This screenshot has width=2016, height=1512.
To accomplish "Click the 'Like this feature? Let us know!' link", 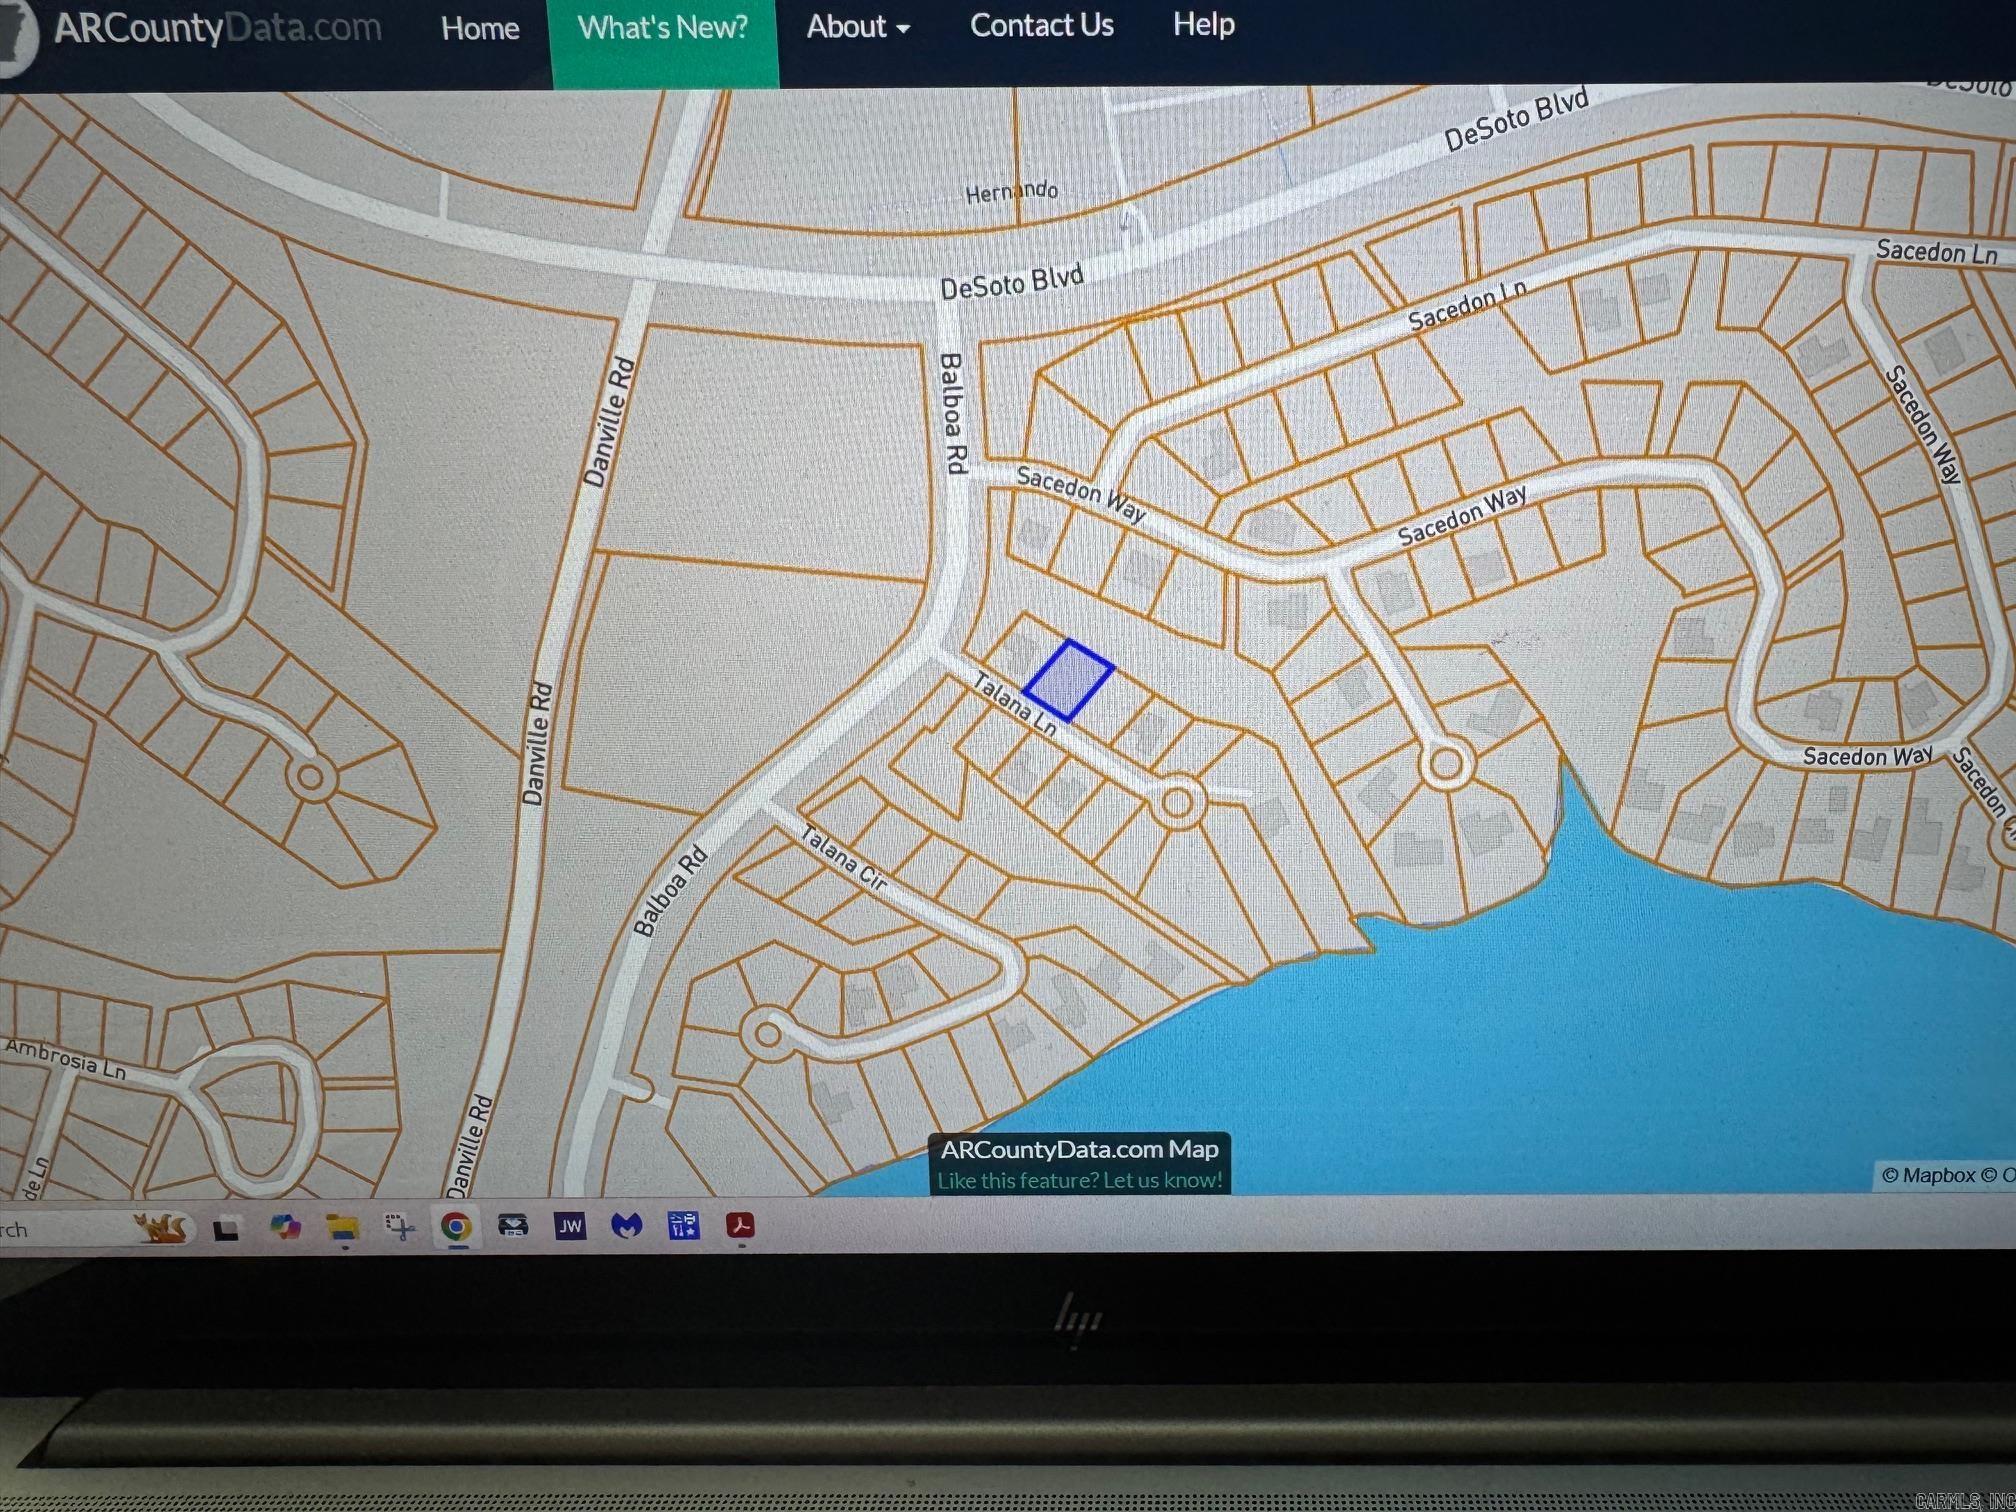I will tap(1078, 1180).
